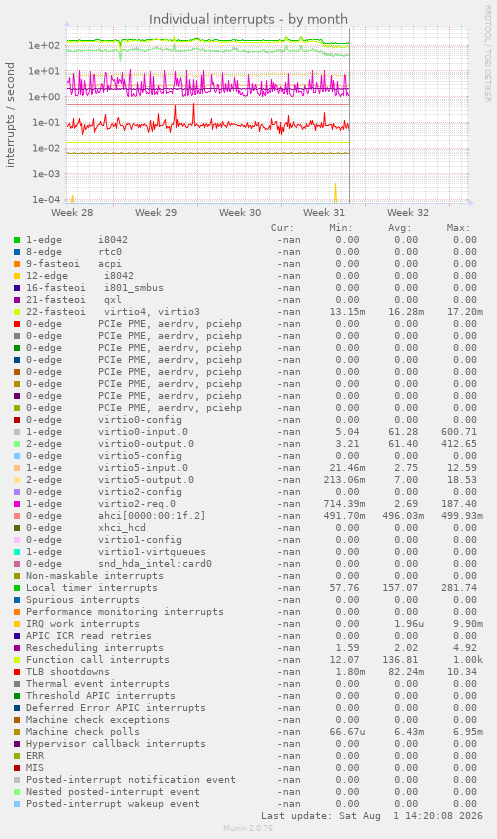Click the Max column header

[x=458, y=228]
